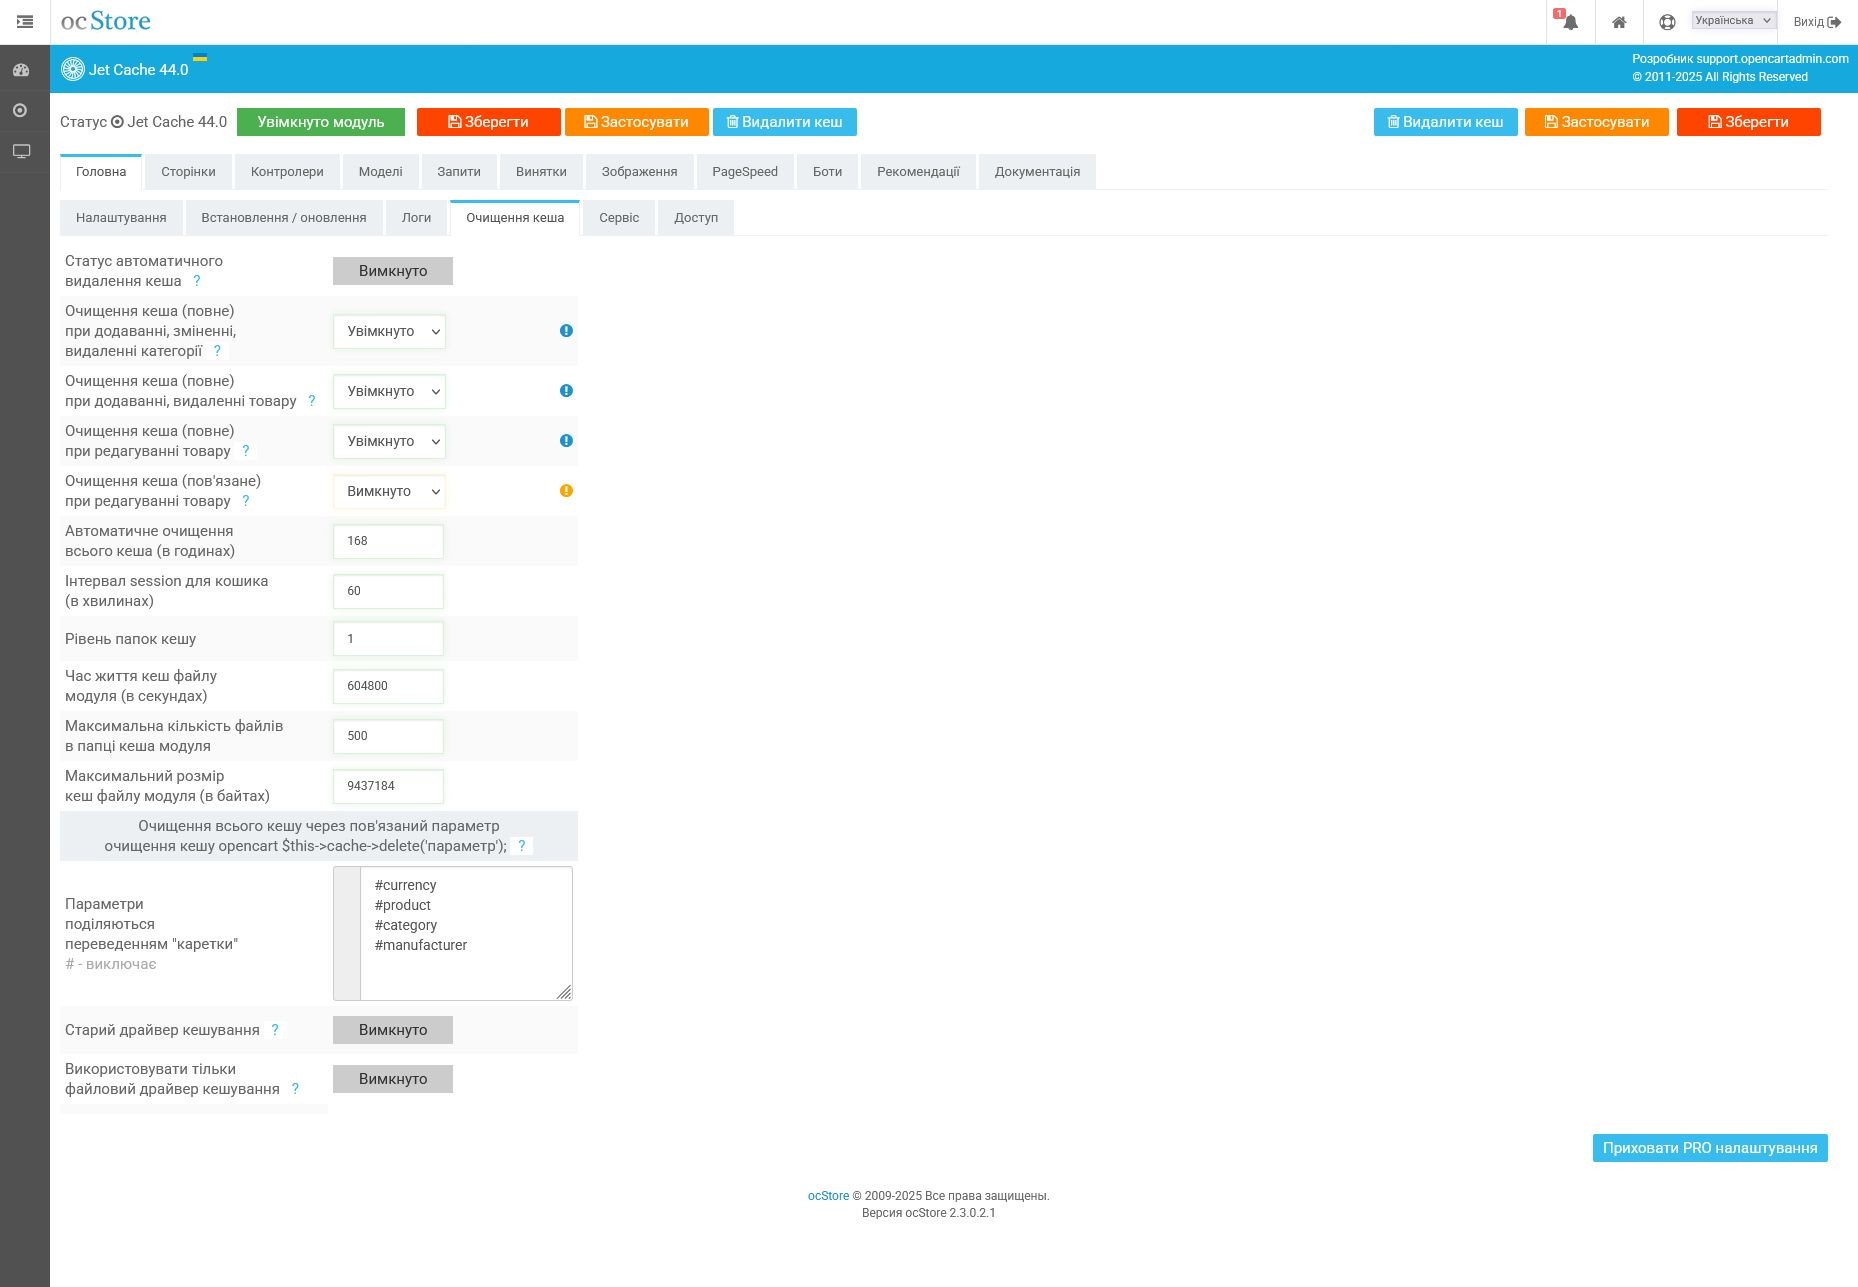
Task: Click blue info icon beside category cache clearing
Action: click(x=566, y=331)
